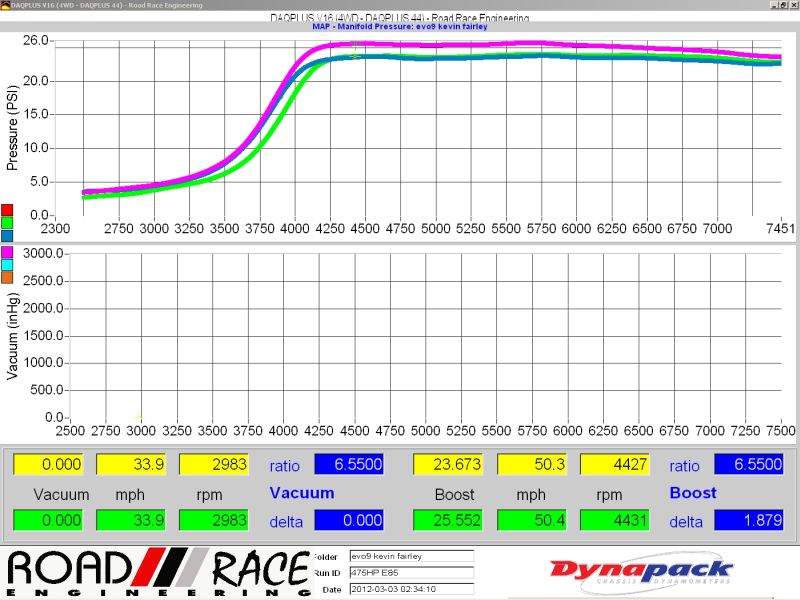
Task: Select the green Boost rpm value 4431
Action: [x=615, y=520]
